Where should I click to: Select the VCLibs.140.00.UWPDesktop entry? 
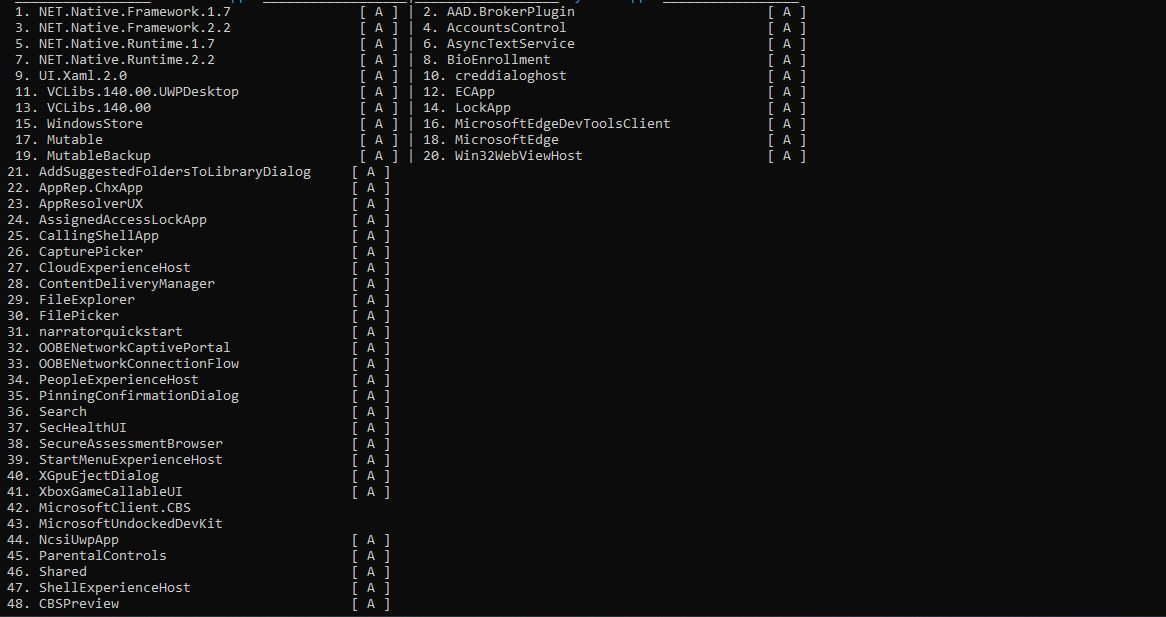click(142, 92)
